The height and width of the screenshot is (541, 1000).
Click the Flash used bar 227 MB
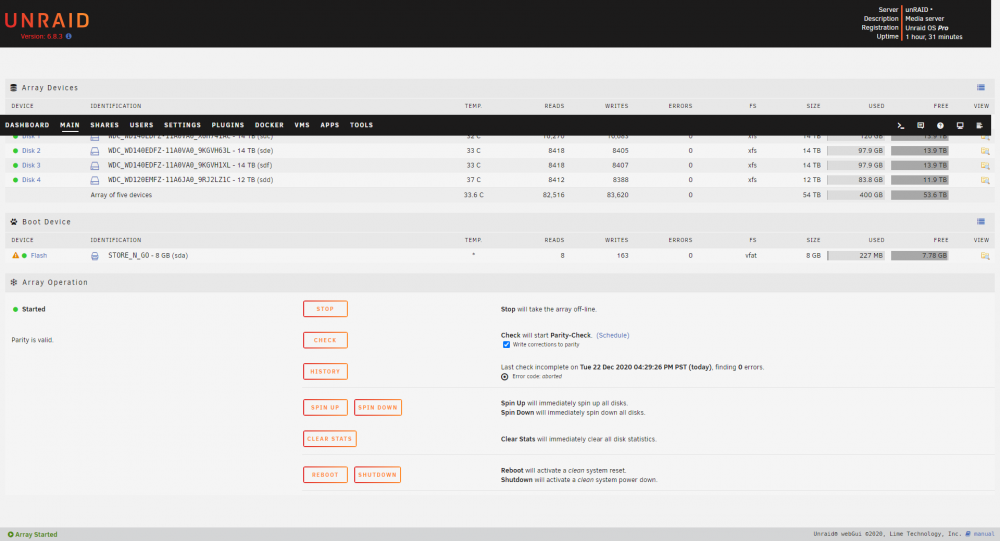tap(856, 256)
